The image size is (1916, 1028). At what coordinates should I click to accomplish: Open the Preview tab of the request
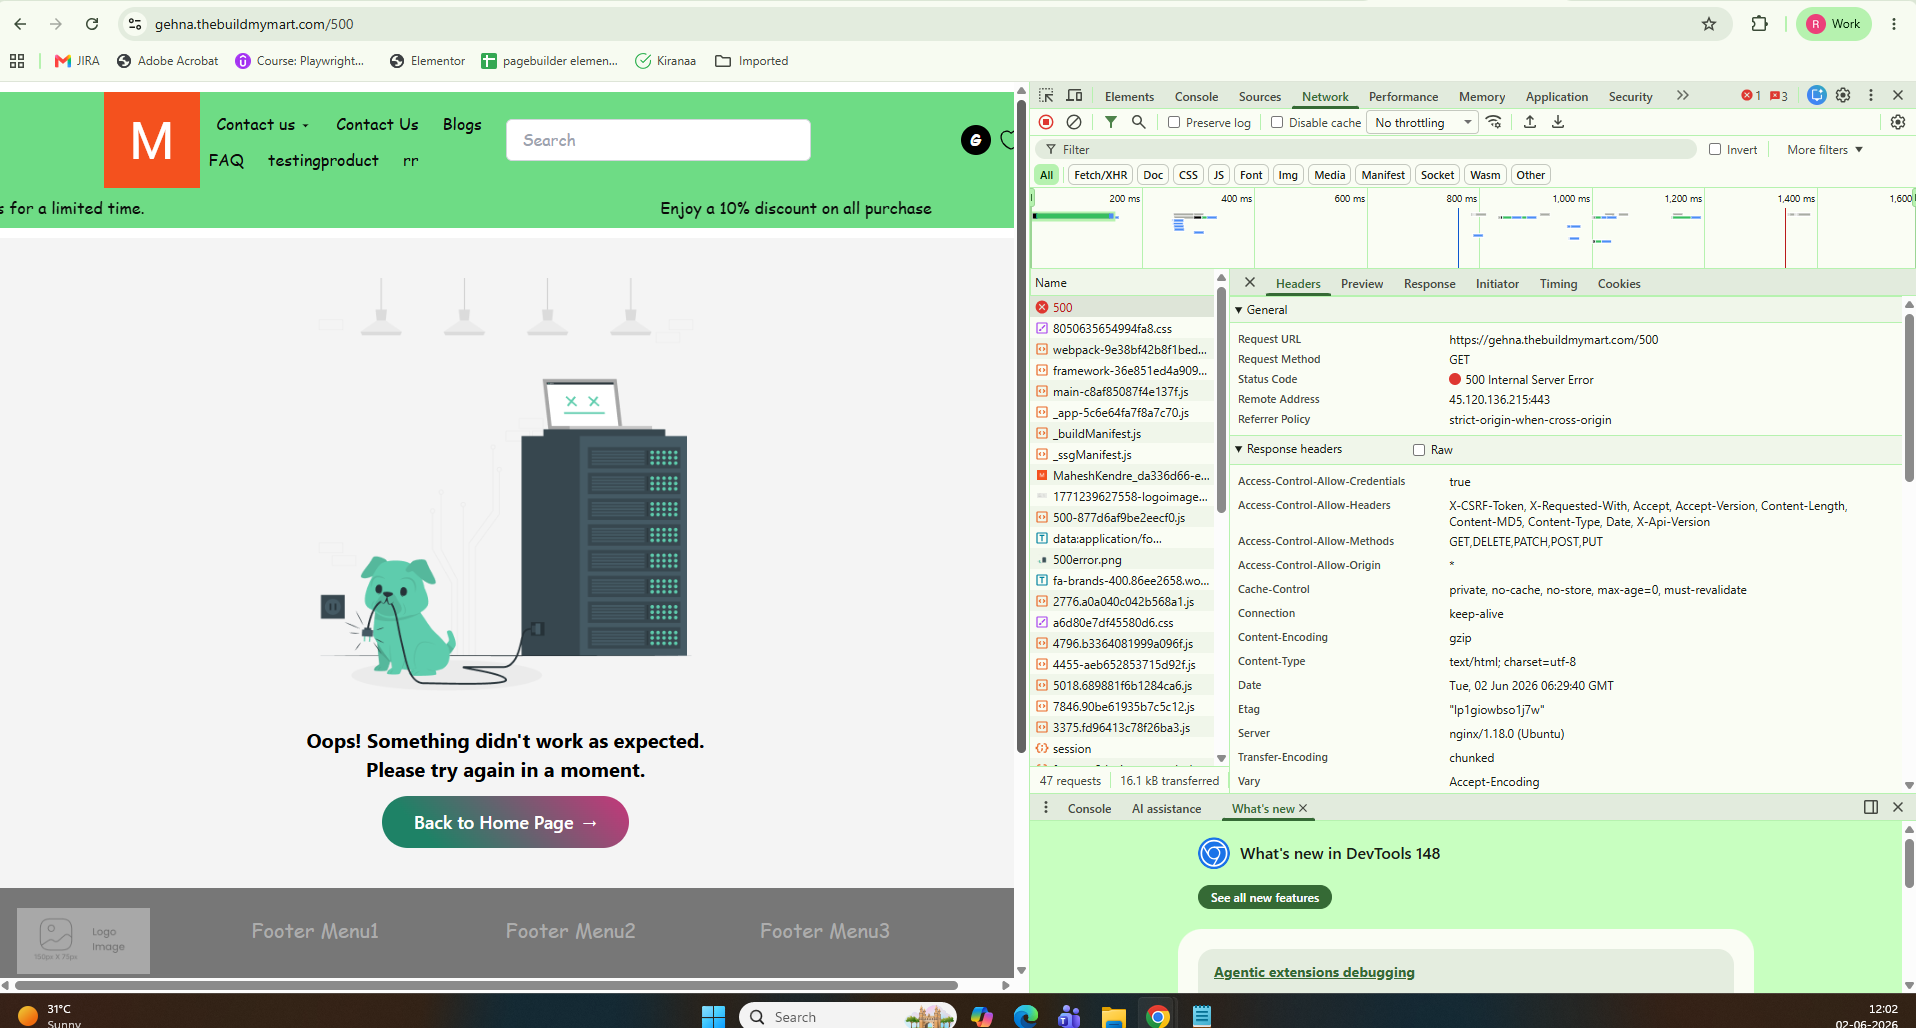pyautogui.click(x=1362, y=284)
